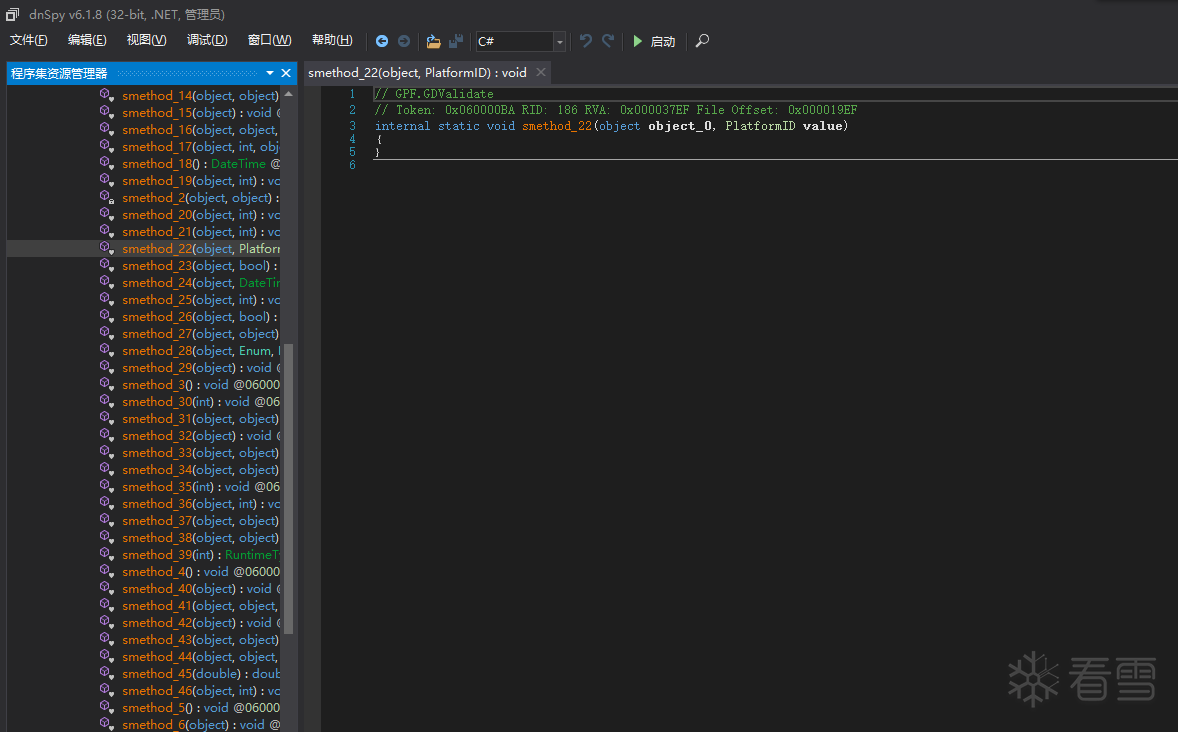Click the smethod_22 name in code editor

click(556, 126)
